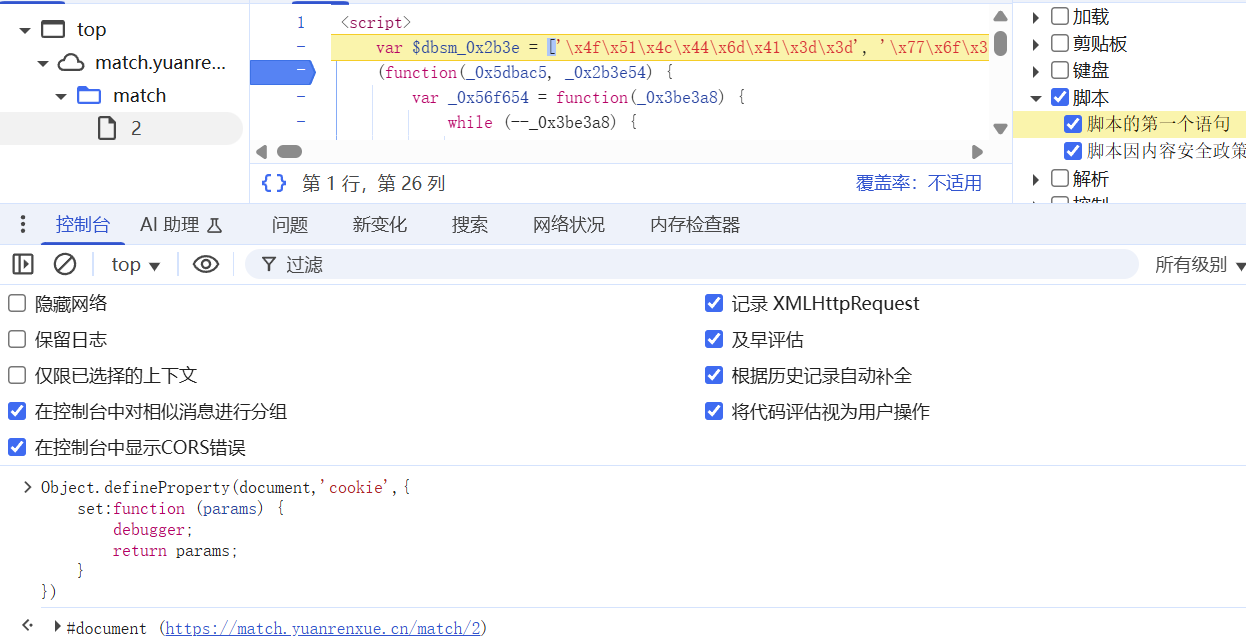The image size is (1246, 644).
Task: Click the match folder icon
Action: (89, 96)
